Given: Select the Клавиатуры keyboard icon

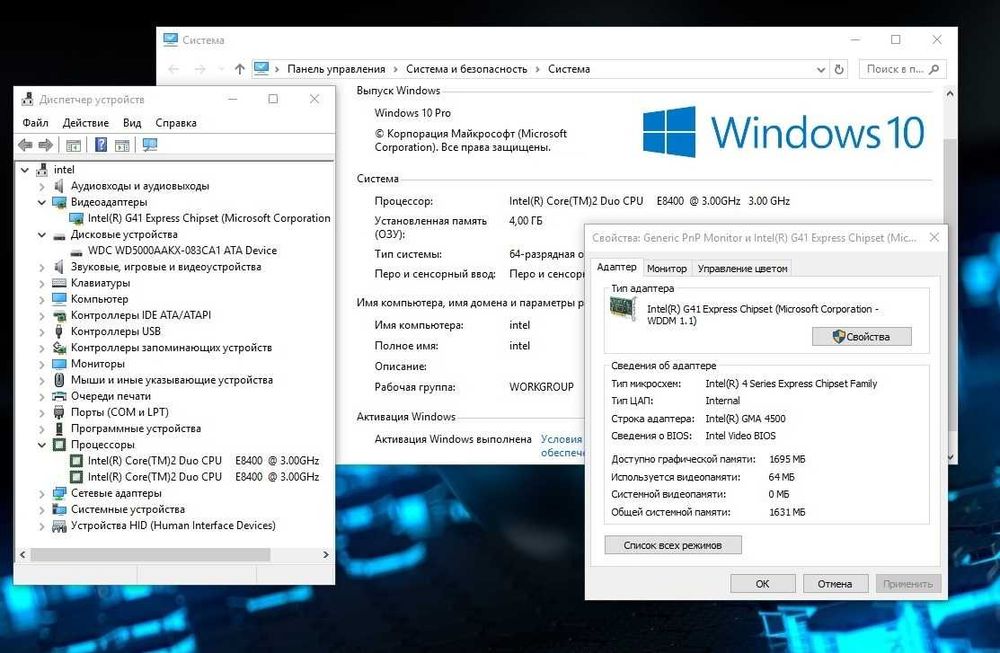Looking at the screenshot, I should (59, 282).
